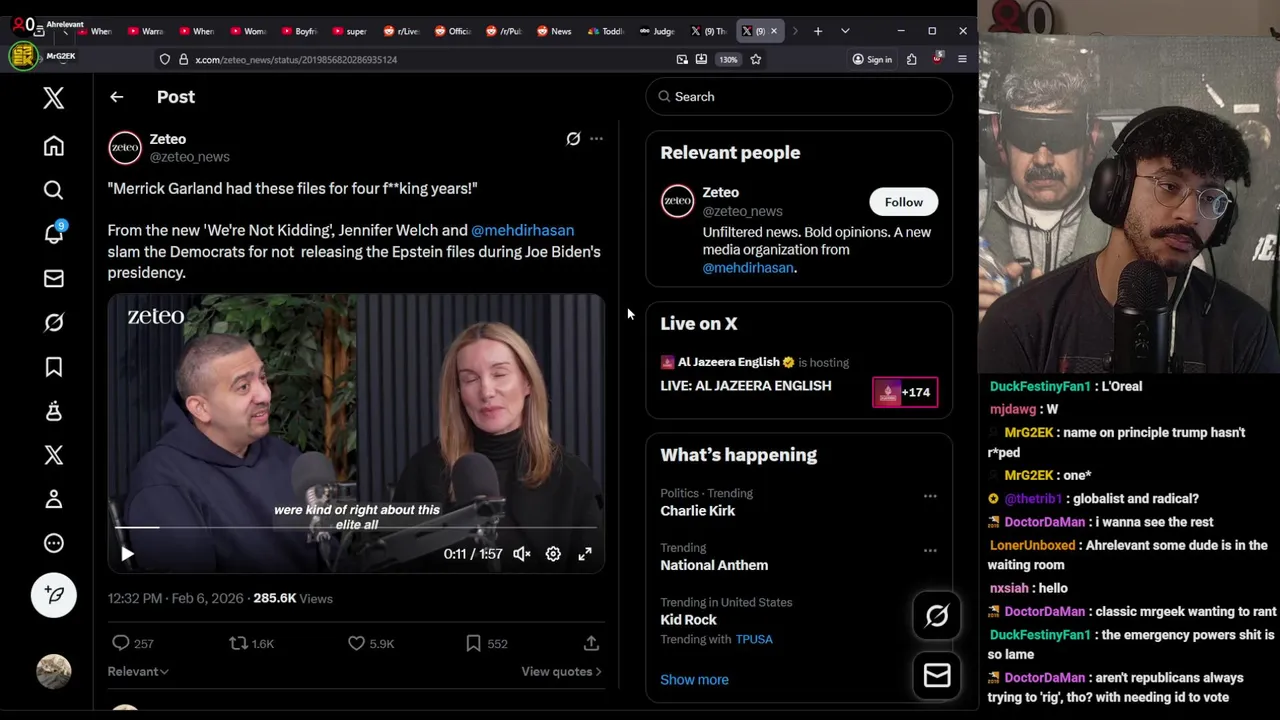
Task: Open Premium X icon in sidebar
Action: point(54,455)
